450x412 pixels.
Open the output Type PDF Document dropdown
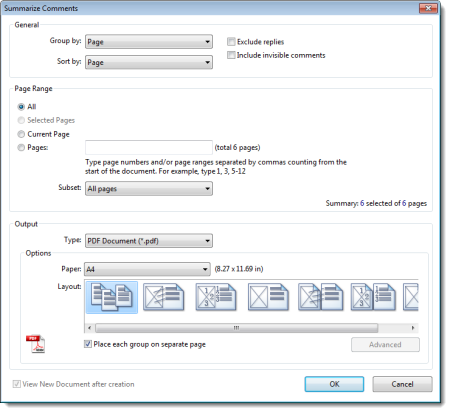(149, 241)
